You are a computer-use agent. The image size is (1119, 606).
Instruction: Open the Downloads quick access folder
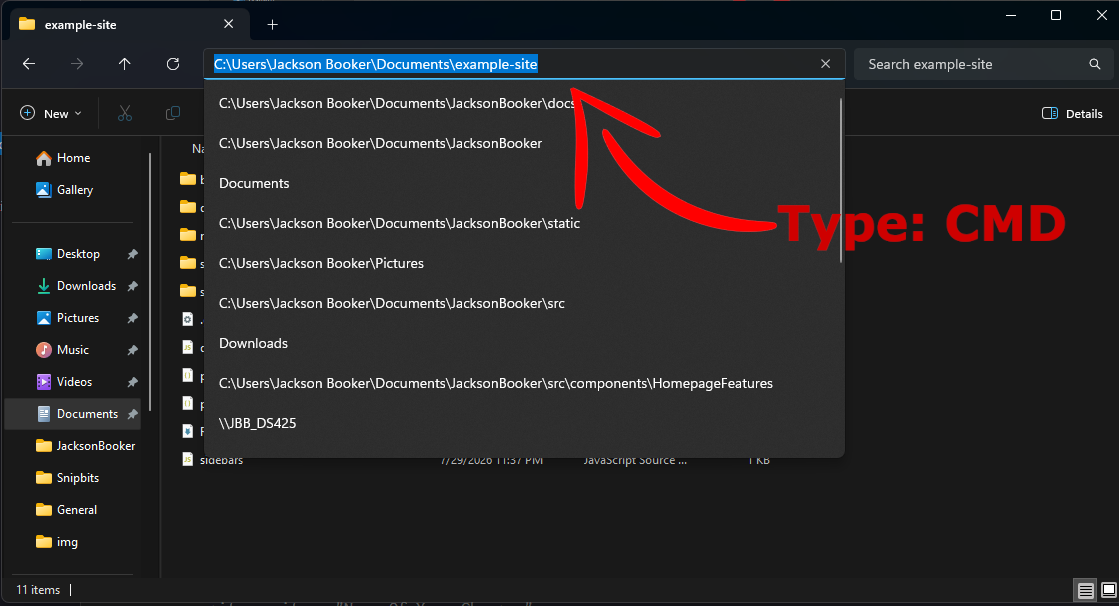coord(76,286)
